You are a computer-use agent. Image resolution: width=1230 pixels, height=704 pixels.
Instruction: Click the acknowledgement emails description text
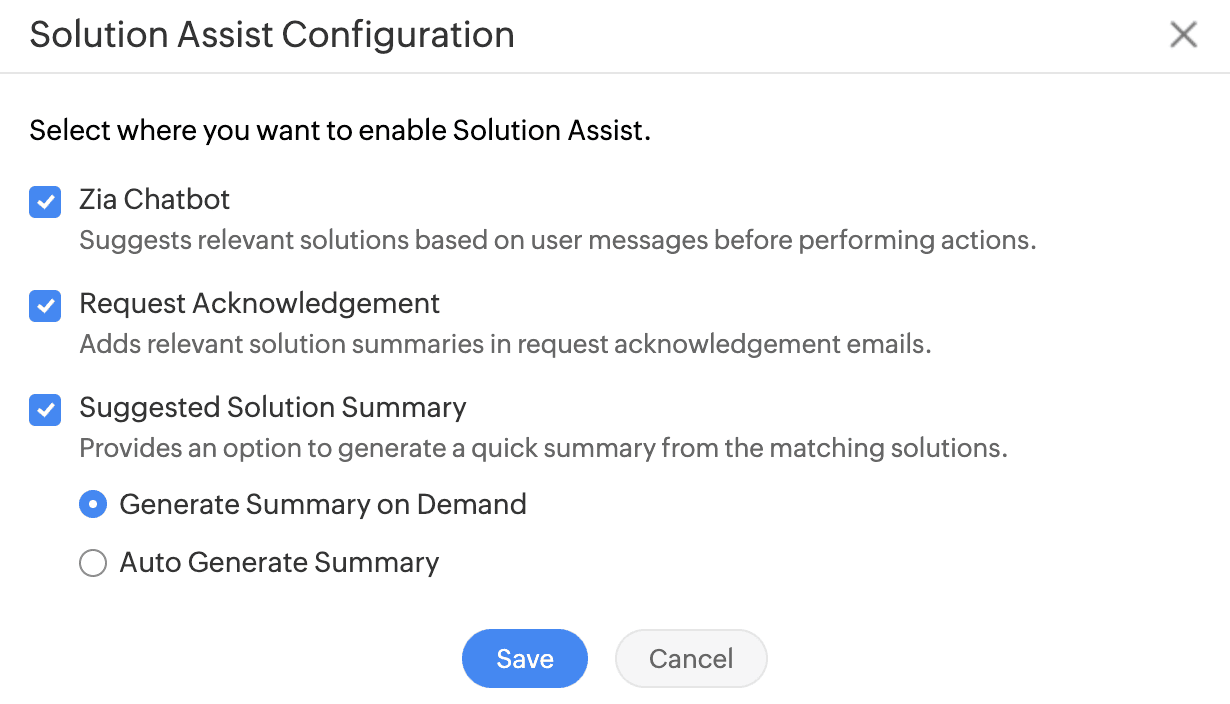coord(505,344)
